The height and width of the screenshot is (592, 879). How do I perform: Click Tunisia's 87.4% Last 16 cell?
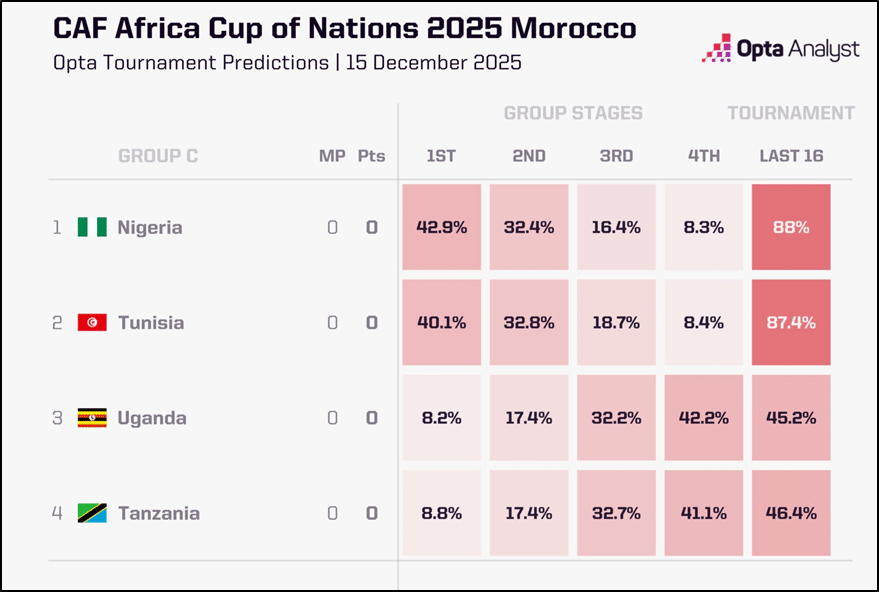point(791,323)
